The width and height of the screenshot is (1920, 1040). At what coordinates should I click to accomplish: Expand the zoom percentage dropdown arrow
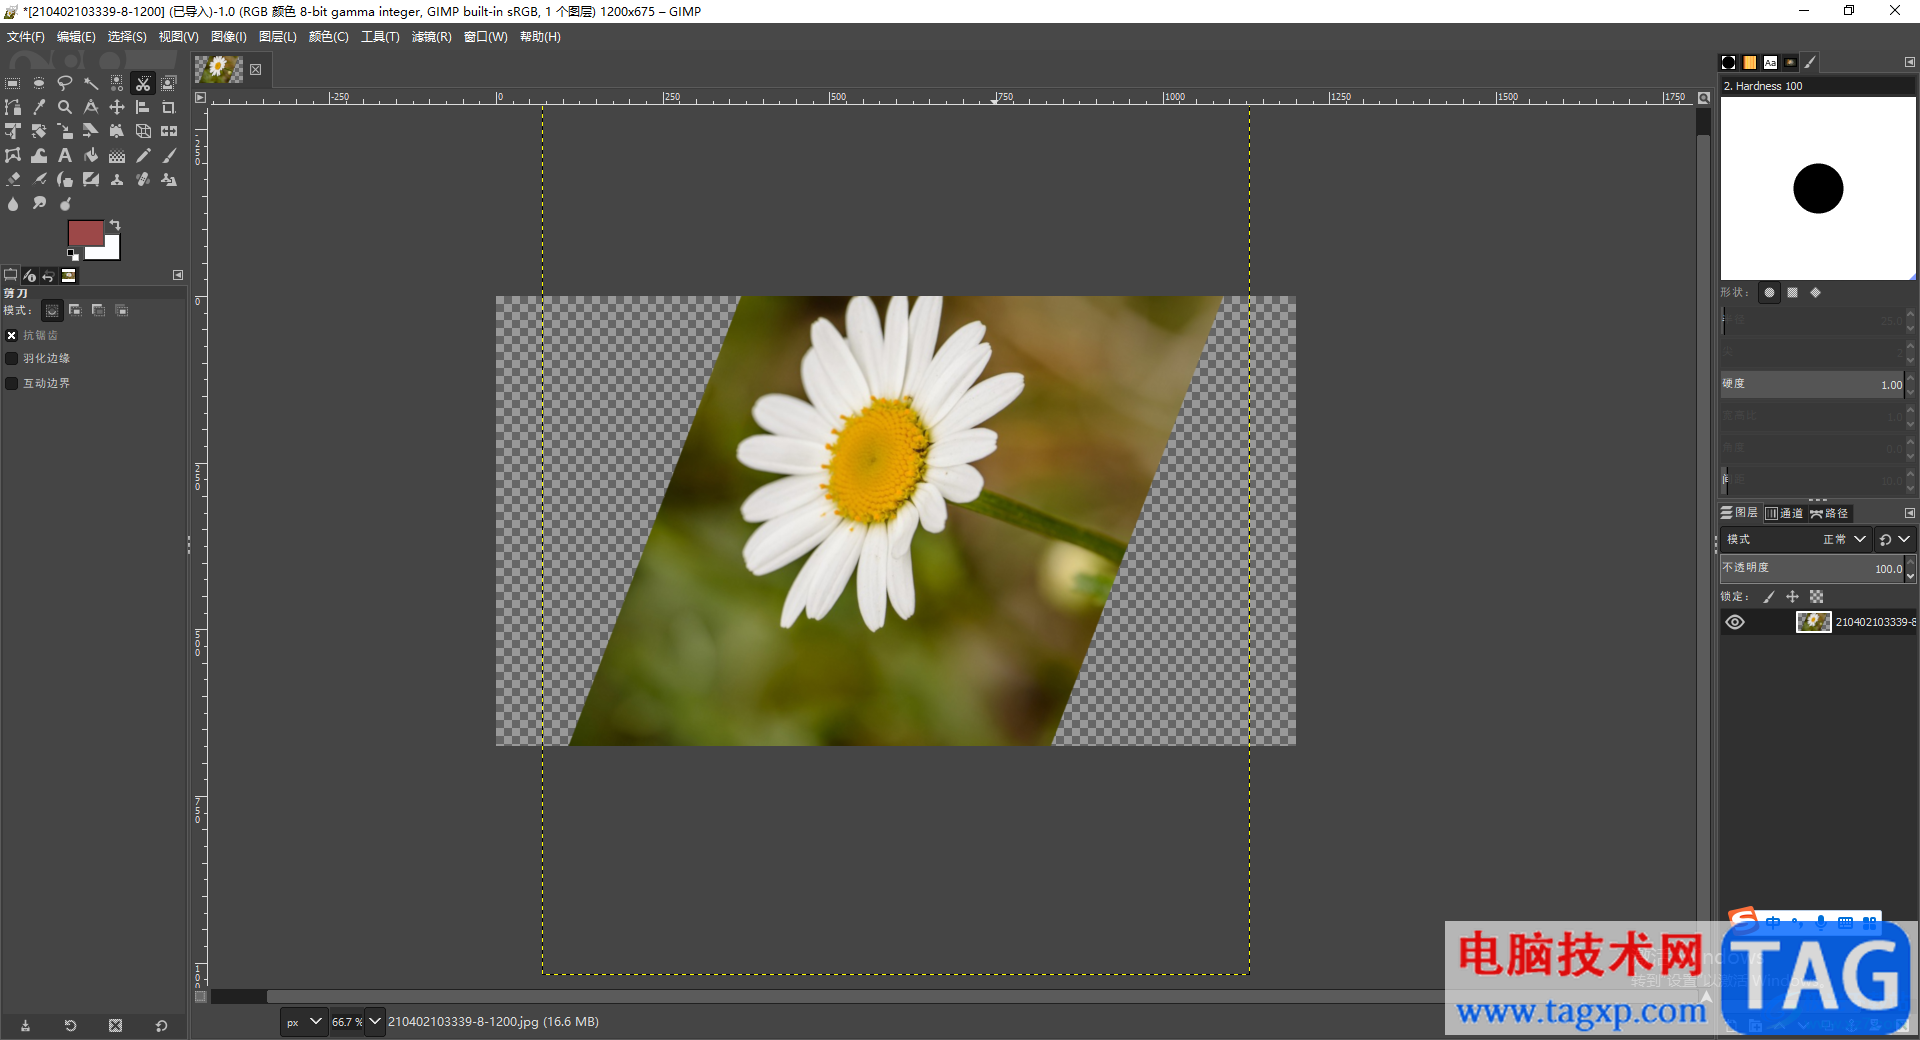375,1022
